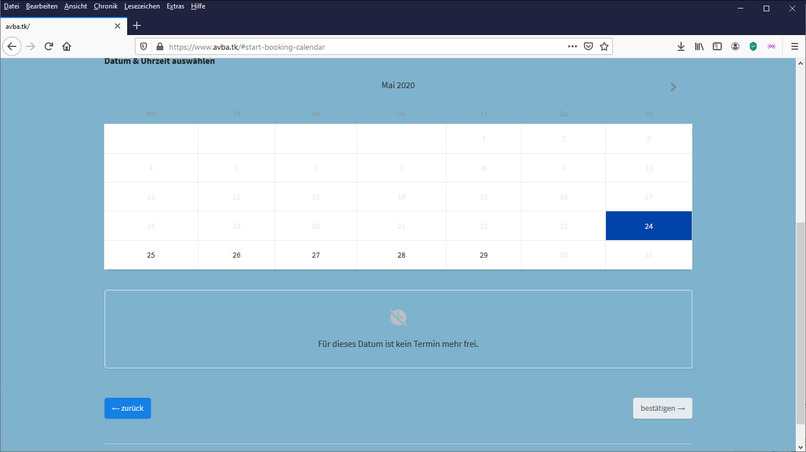The width and height of the screenshot is (806, 452).
Task: Maximize the browser window
Action: 766,8
